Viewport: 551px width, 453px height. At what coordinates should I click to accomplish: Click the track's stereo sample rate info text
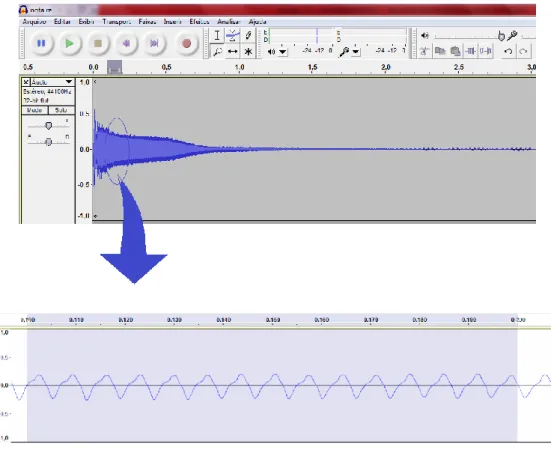(x=47, y=92)
